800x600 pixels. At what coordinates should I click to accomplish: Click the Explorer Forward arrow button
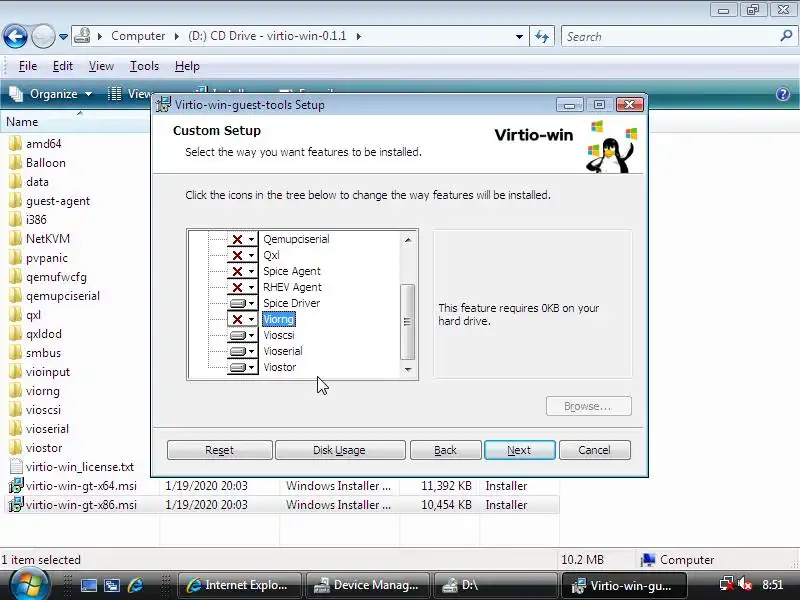pyautogui.click(x=43, y=37)
